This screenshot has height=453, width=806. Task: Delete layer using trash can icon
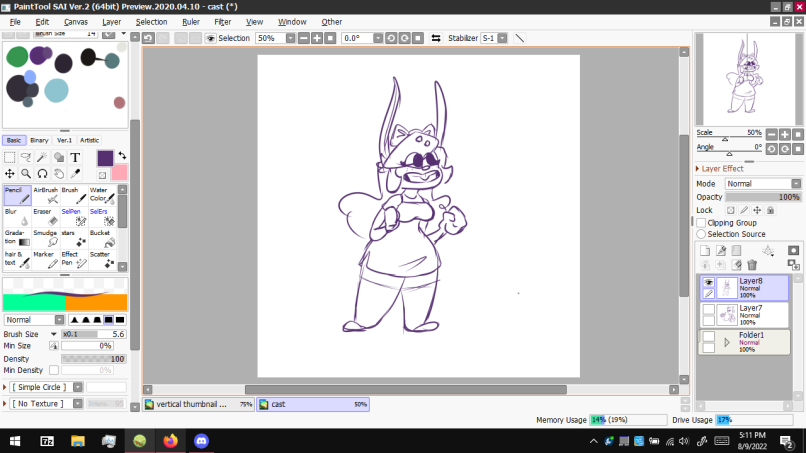point(752,265)
